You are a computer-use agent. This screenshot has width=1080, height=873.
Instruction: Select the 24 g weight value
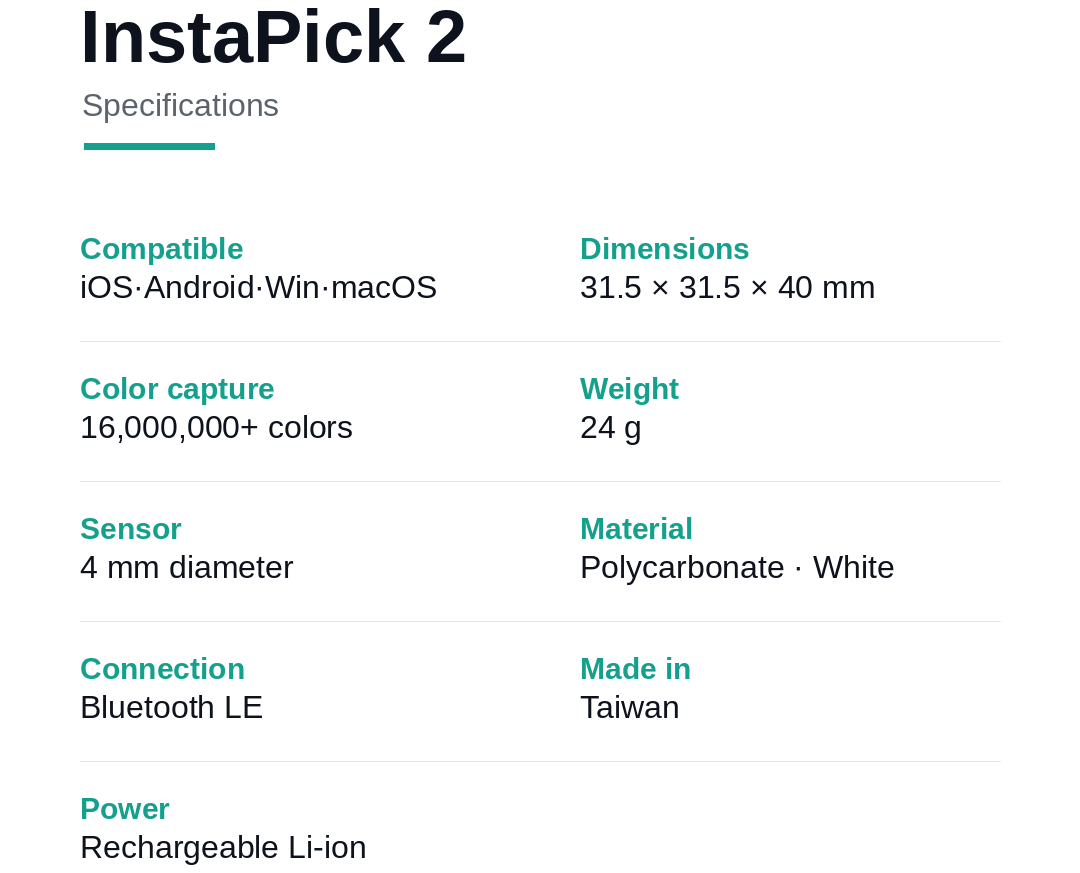(x=611, y=428)
